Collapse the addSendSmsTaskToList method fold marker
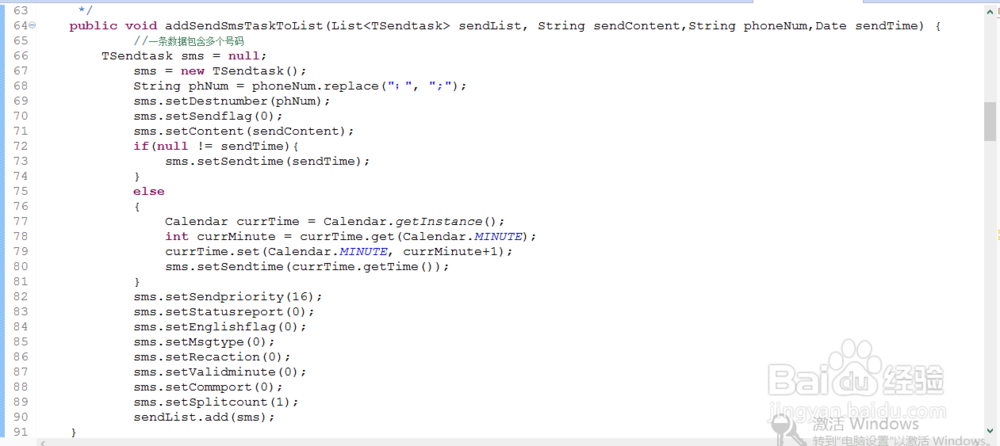 click(32, 26)
